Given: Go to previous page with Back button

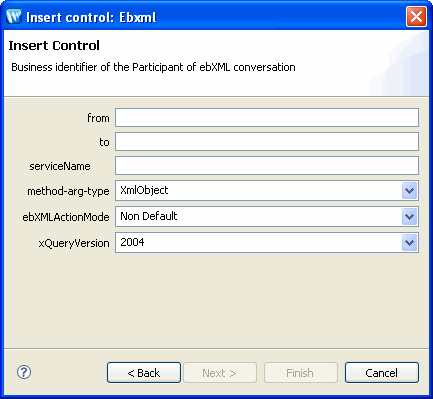Looking at the screenshot, I should [x=144, y=373].
